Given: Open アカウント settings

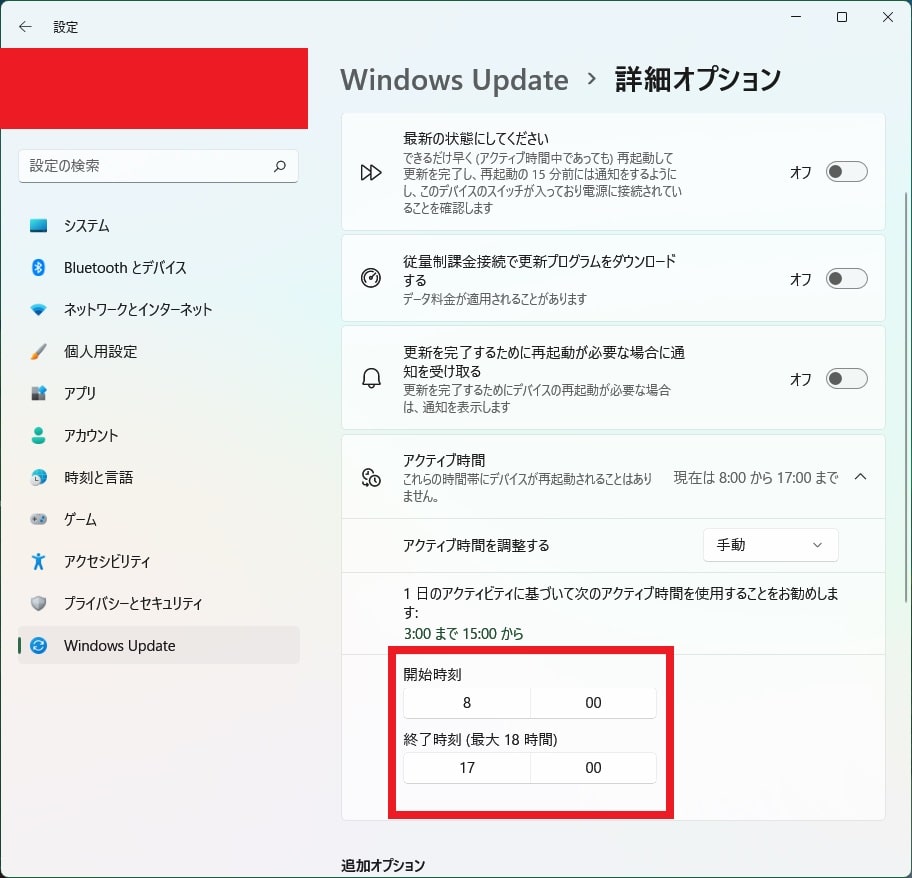Looking at the screenshot, I should (x=159, y=436).
